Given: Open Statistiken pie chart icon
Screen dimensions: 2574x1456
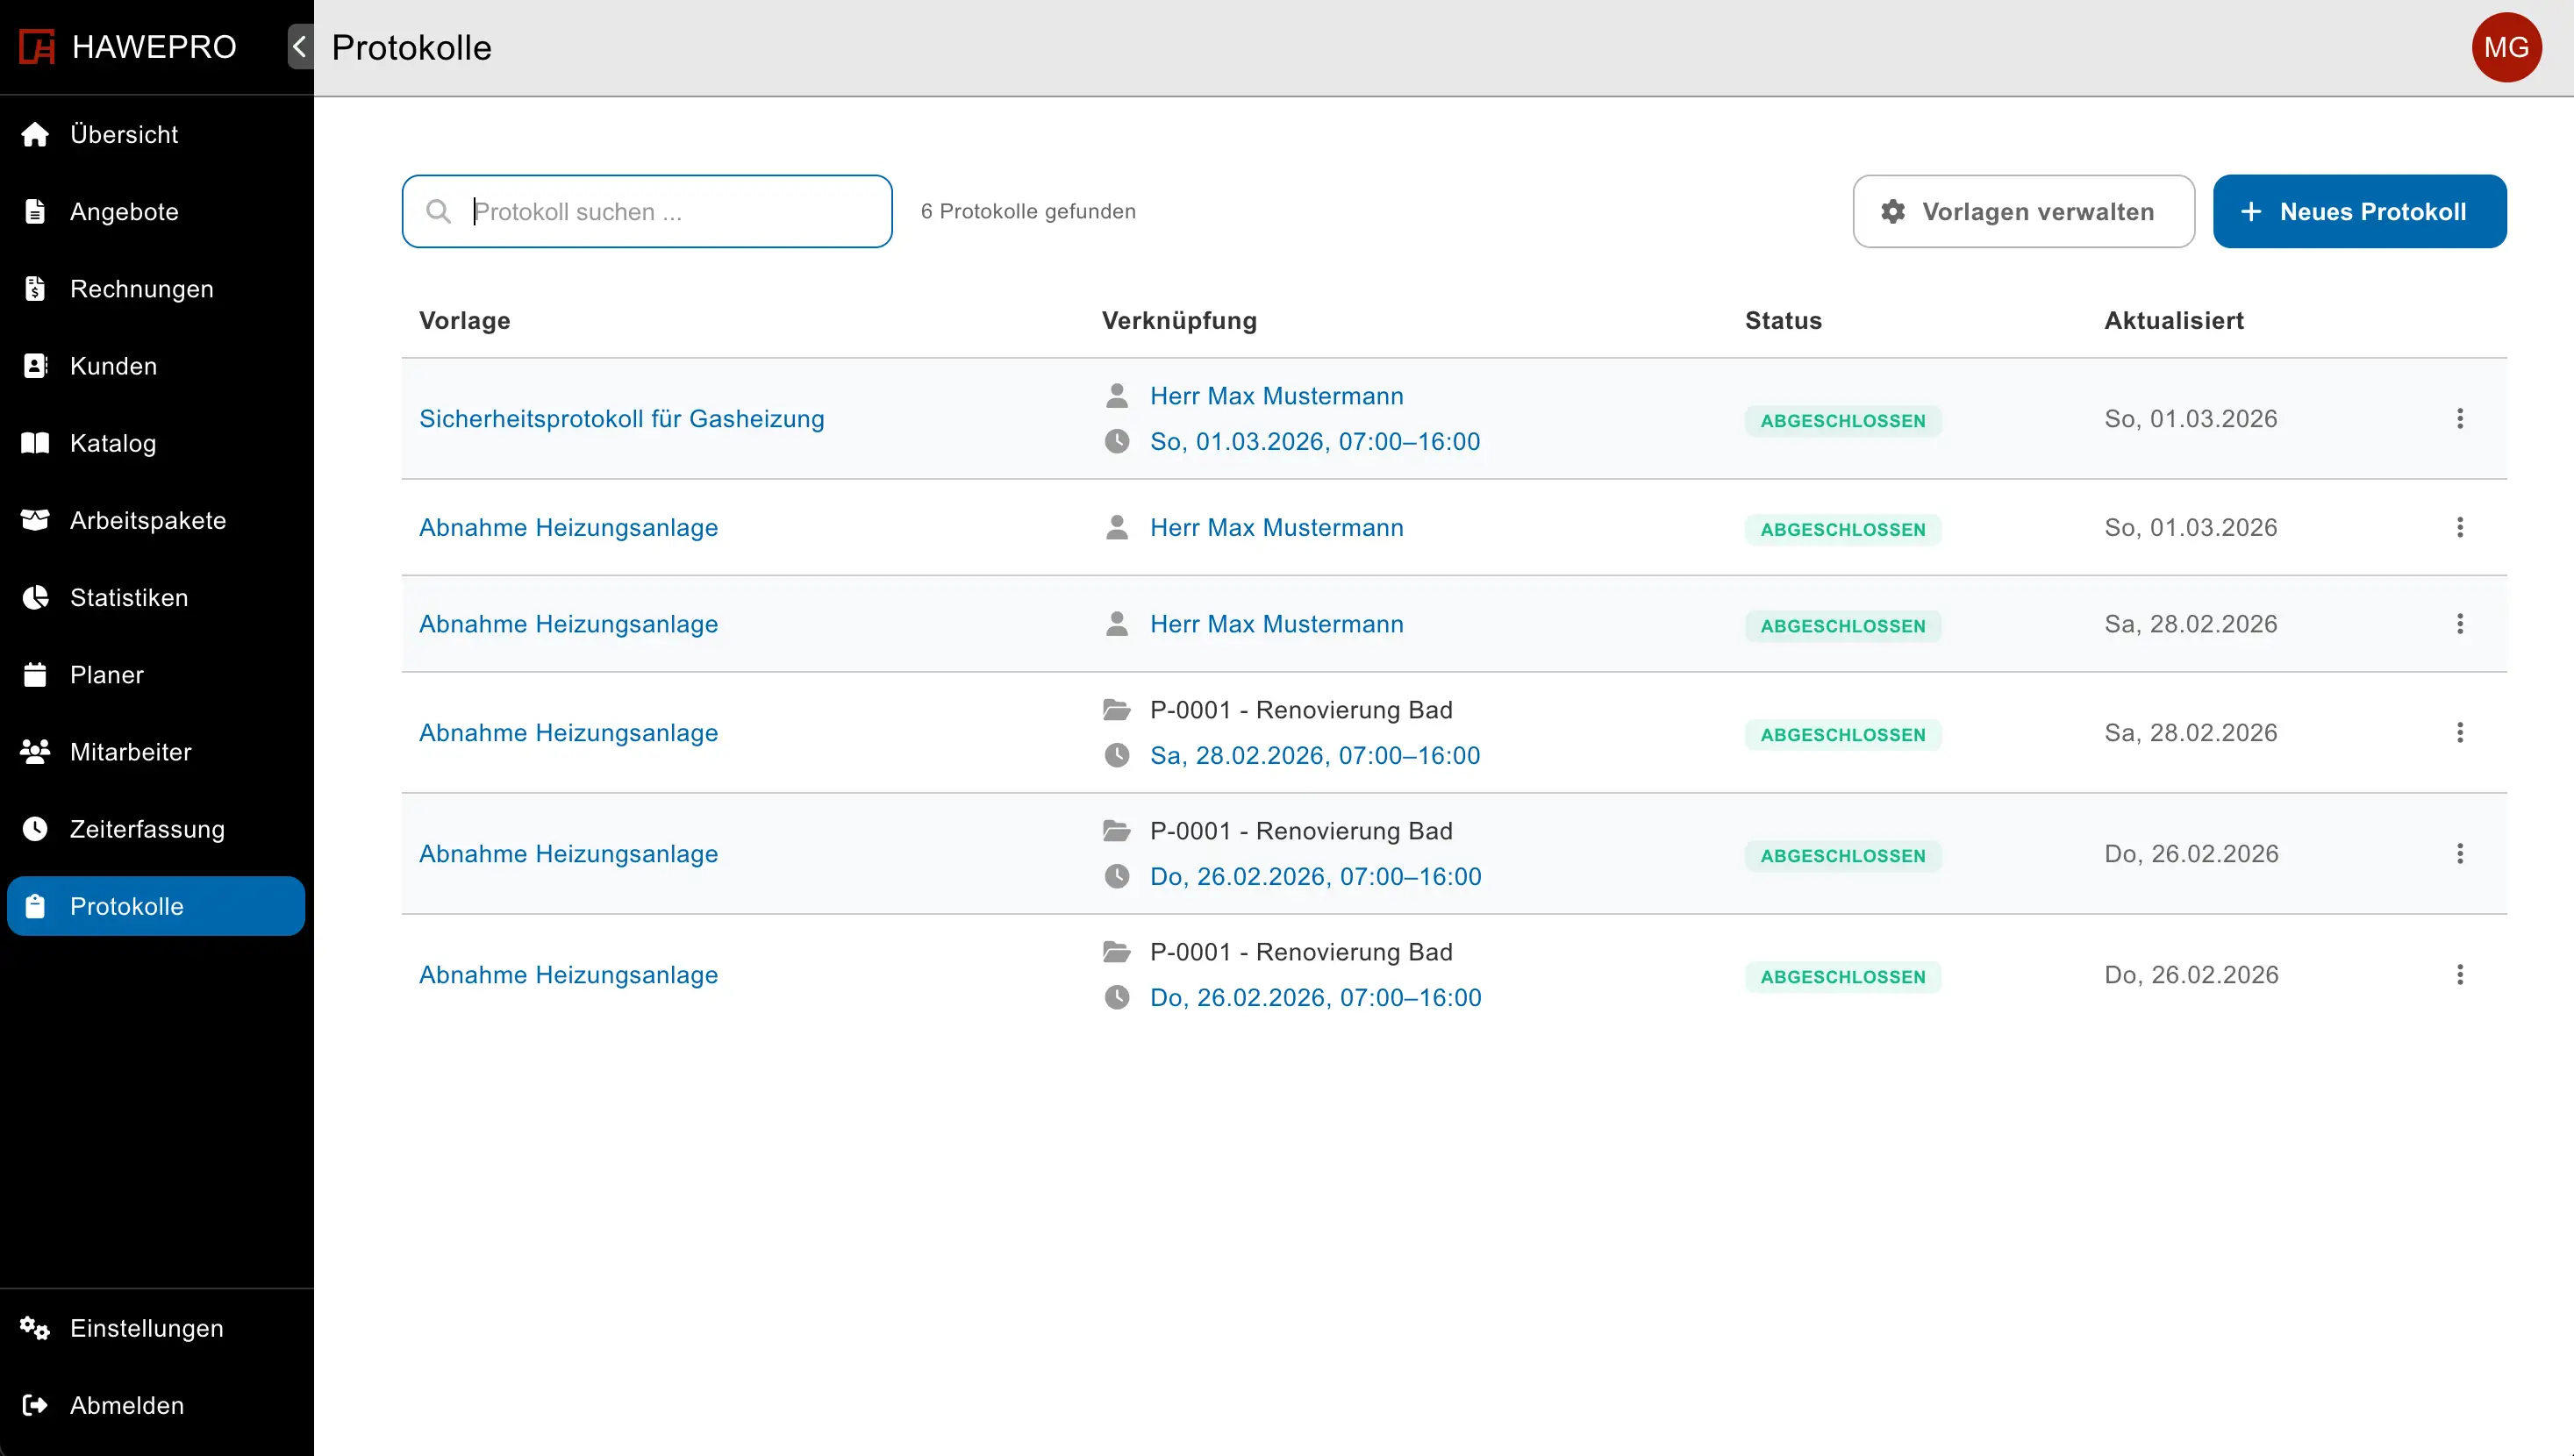Looking at the screenshot, I should pyautogui.click(x=35, y=597).
